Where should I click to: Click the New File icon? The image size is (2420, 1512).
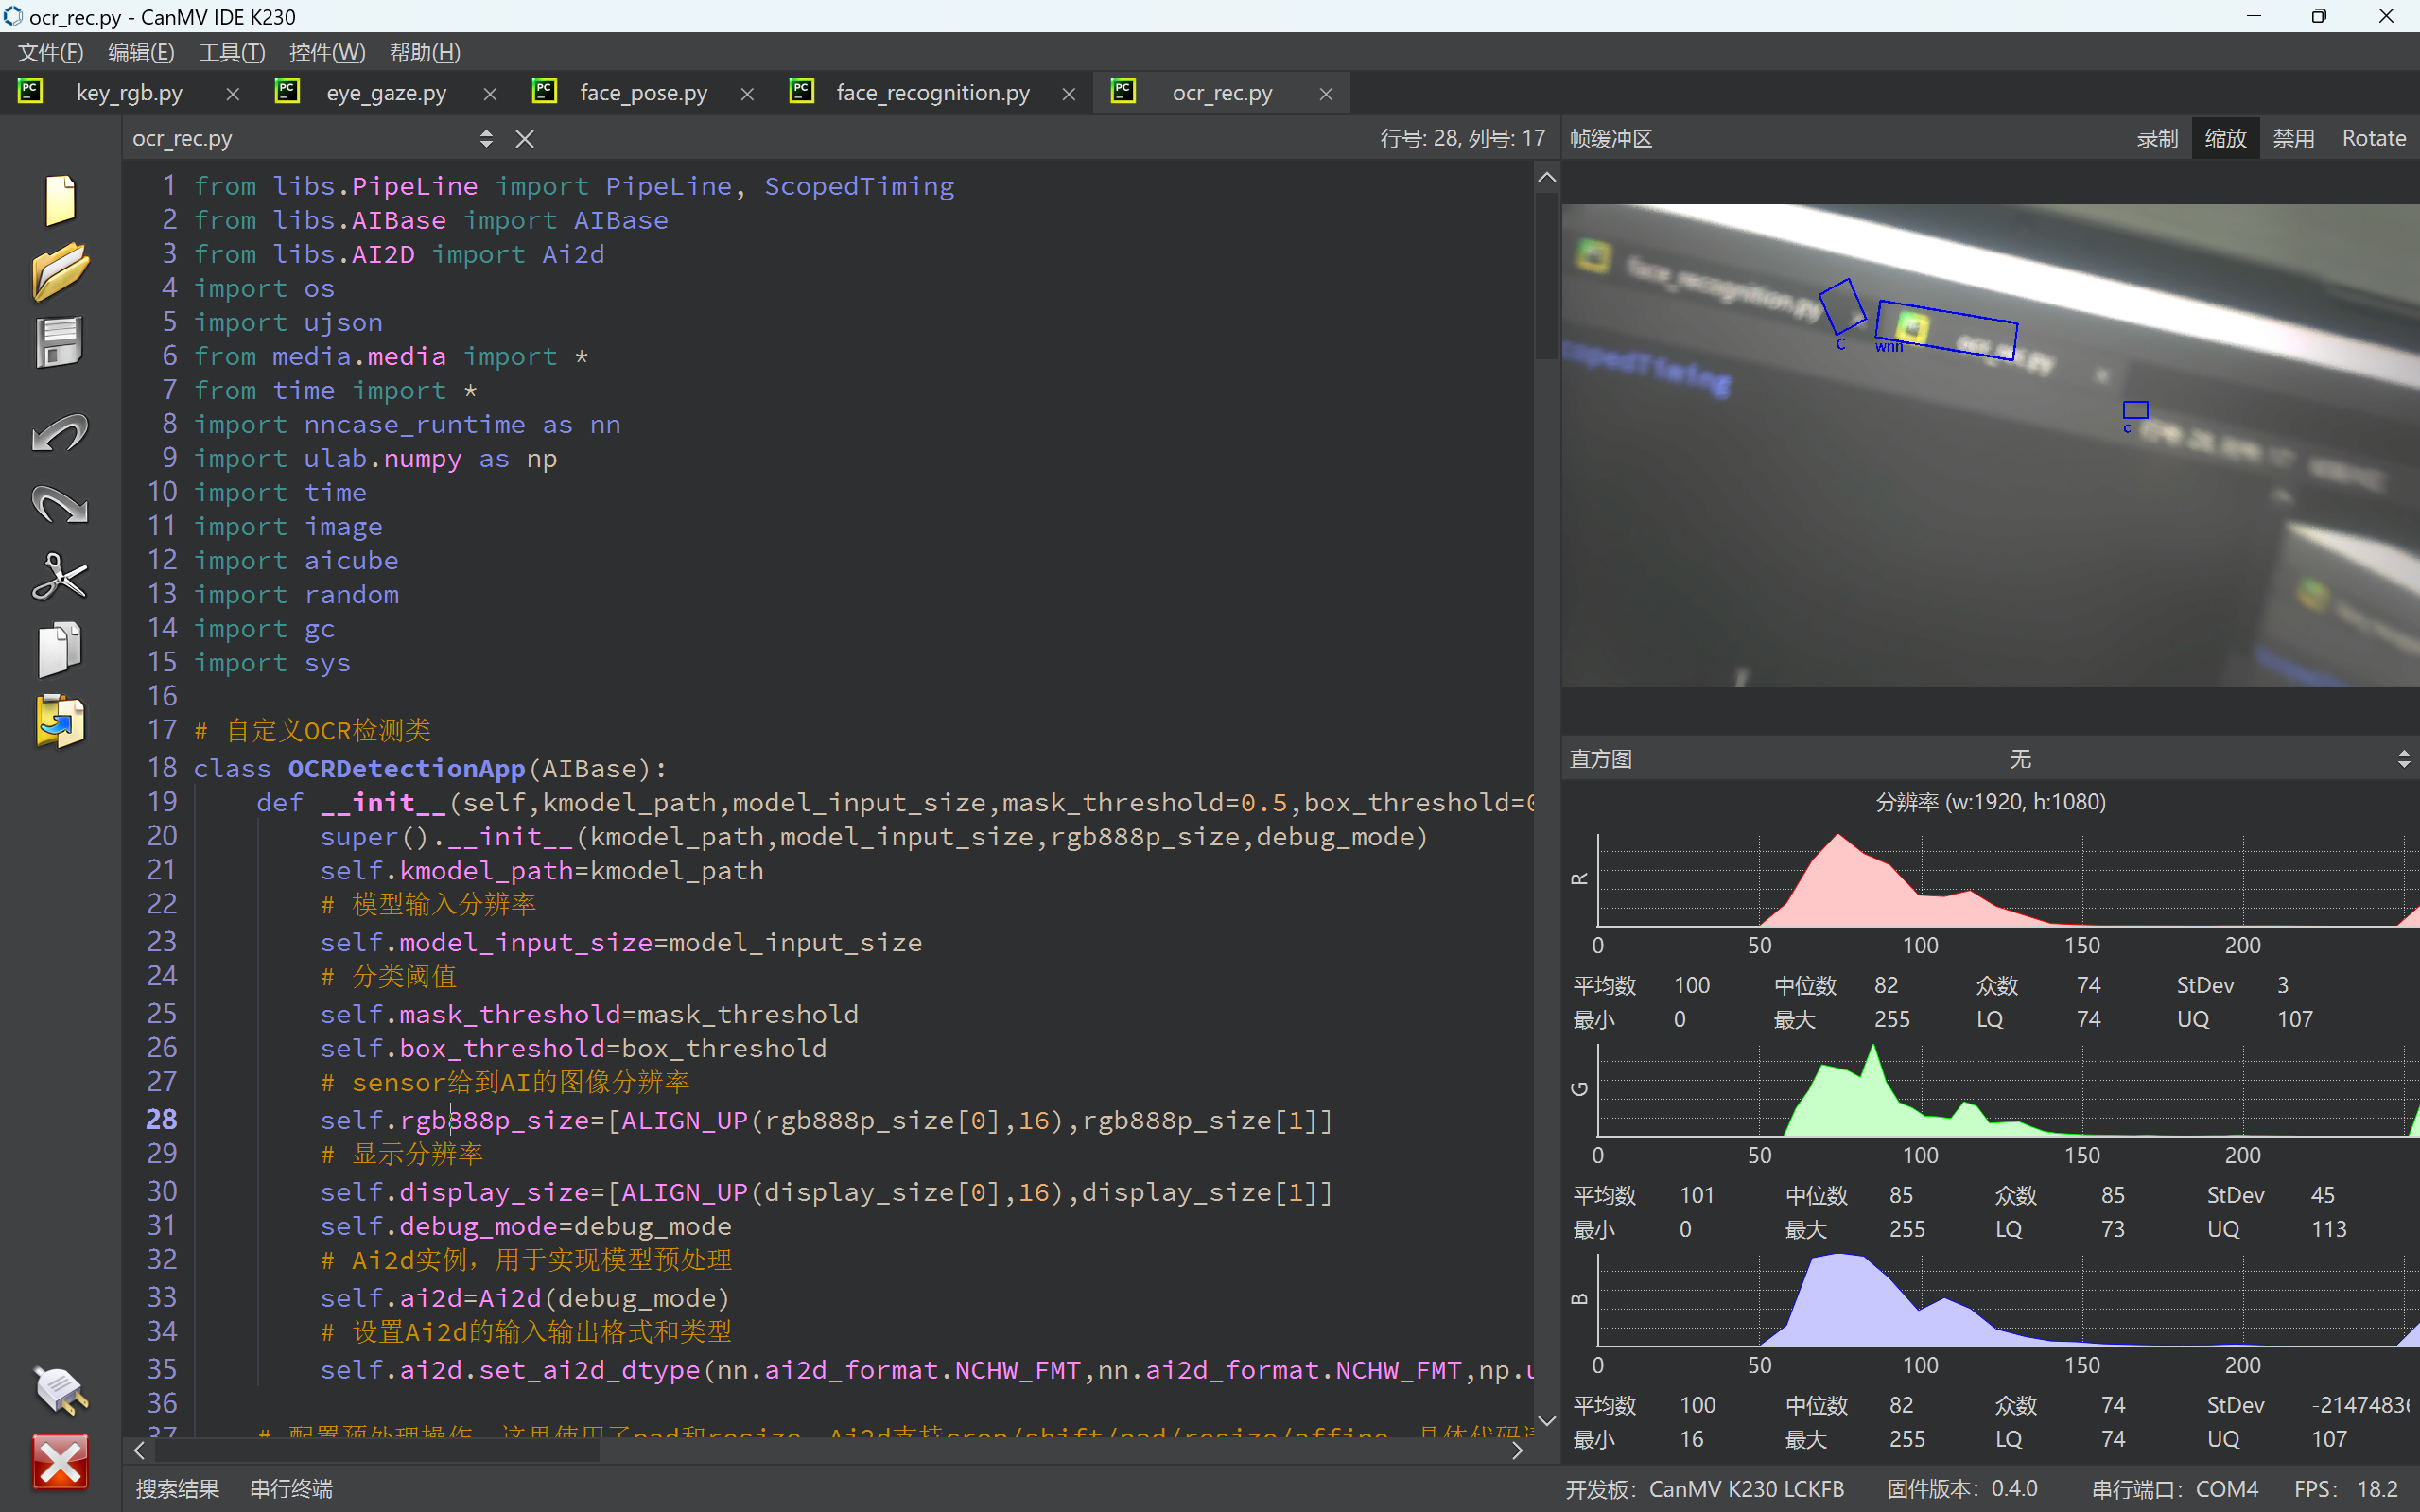(x=60, y=200)
